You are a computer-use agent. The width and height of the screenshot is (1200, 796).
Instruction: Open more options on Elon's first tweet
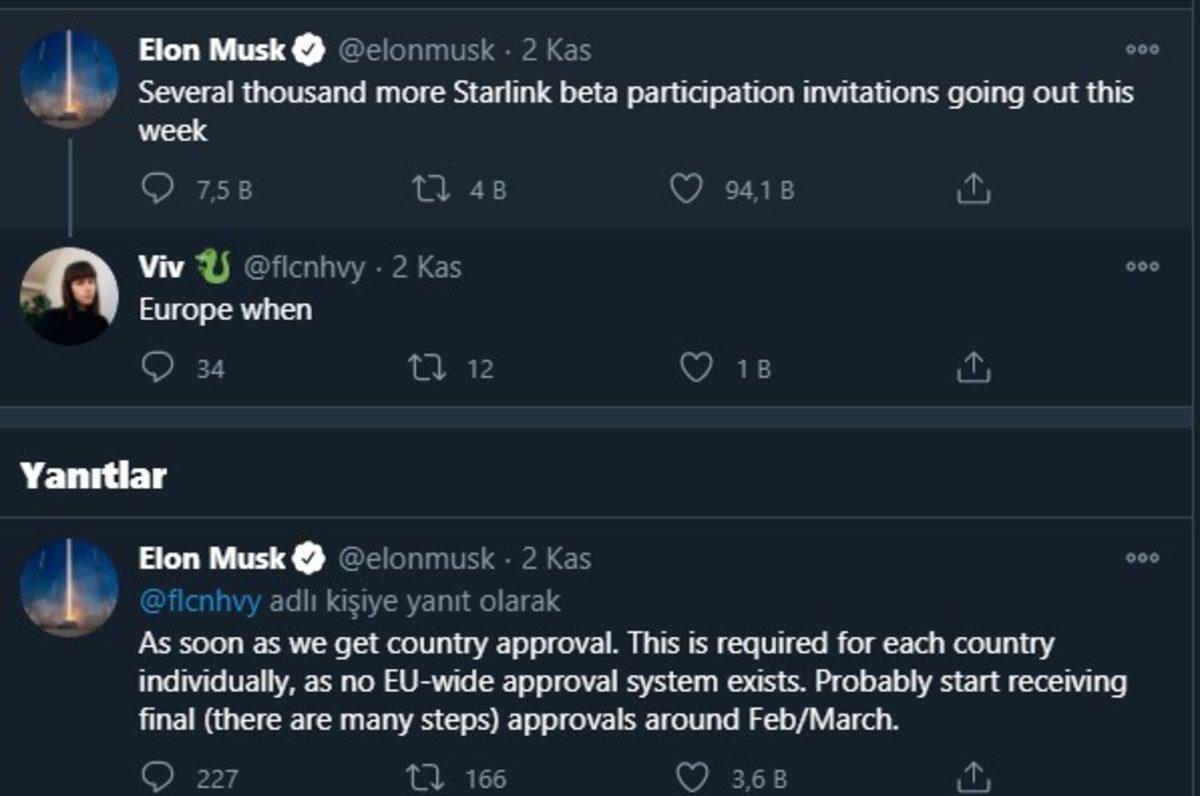coord(1144,48)
